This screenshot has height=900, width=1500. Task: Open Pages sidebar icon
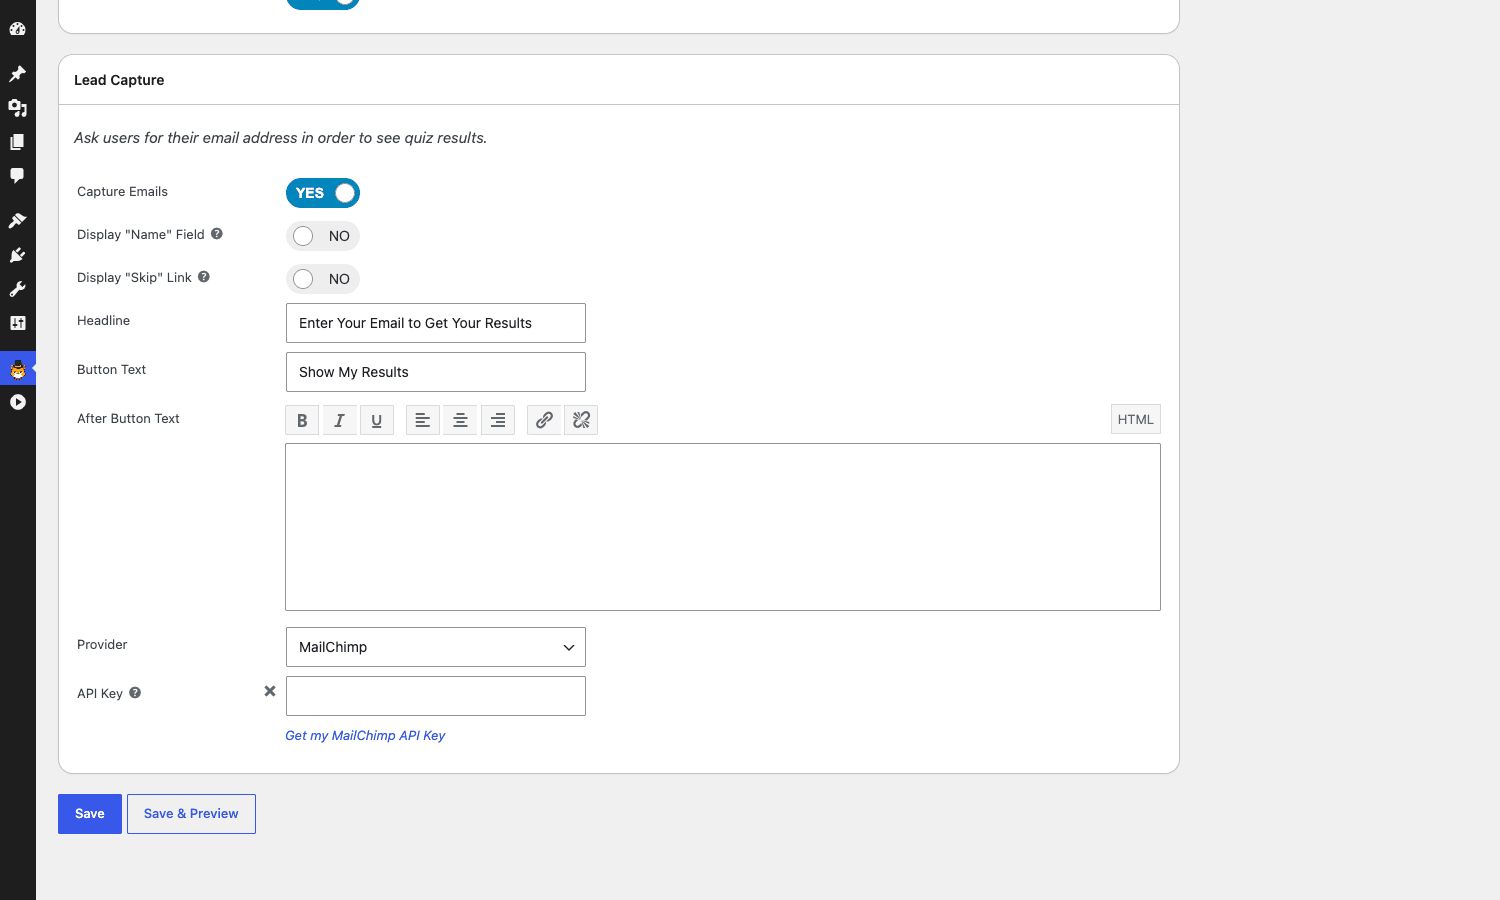(x=17, y=141)
